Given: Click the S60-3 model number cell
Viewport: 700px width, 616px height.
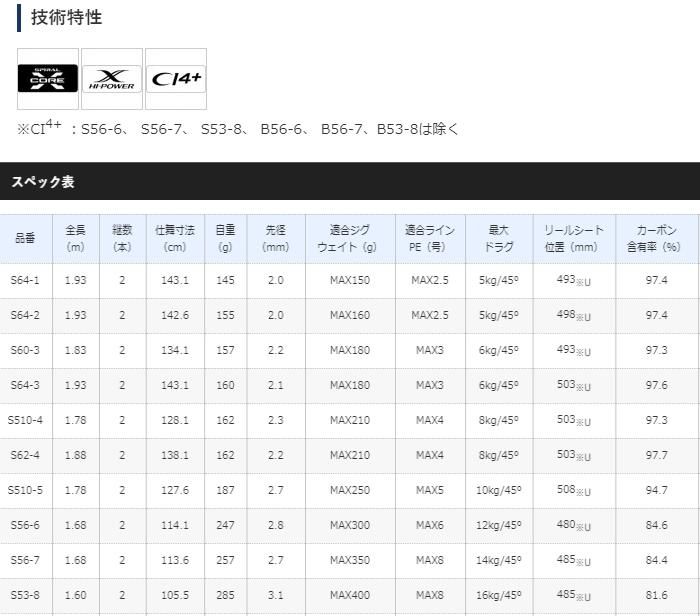Looking at the screenshot, I should point(25,350).
